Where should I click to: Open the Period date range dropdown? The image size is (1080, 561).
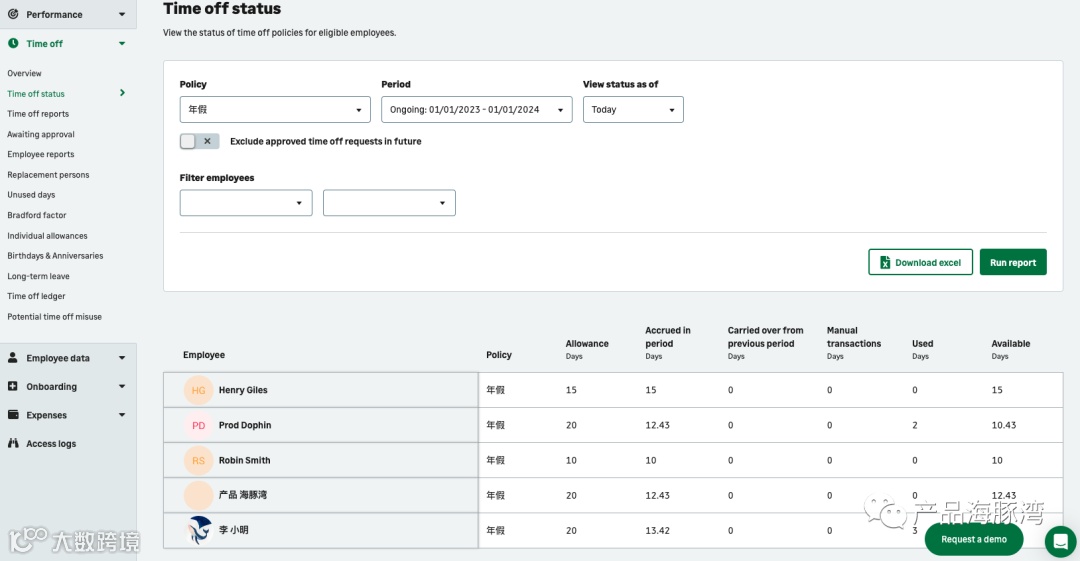tap(476, 110)
